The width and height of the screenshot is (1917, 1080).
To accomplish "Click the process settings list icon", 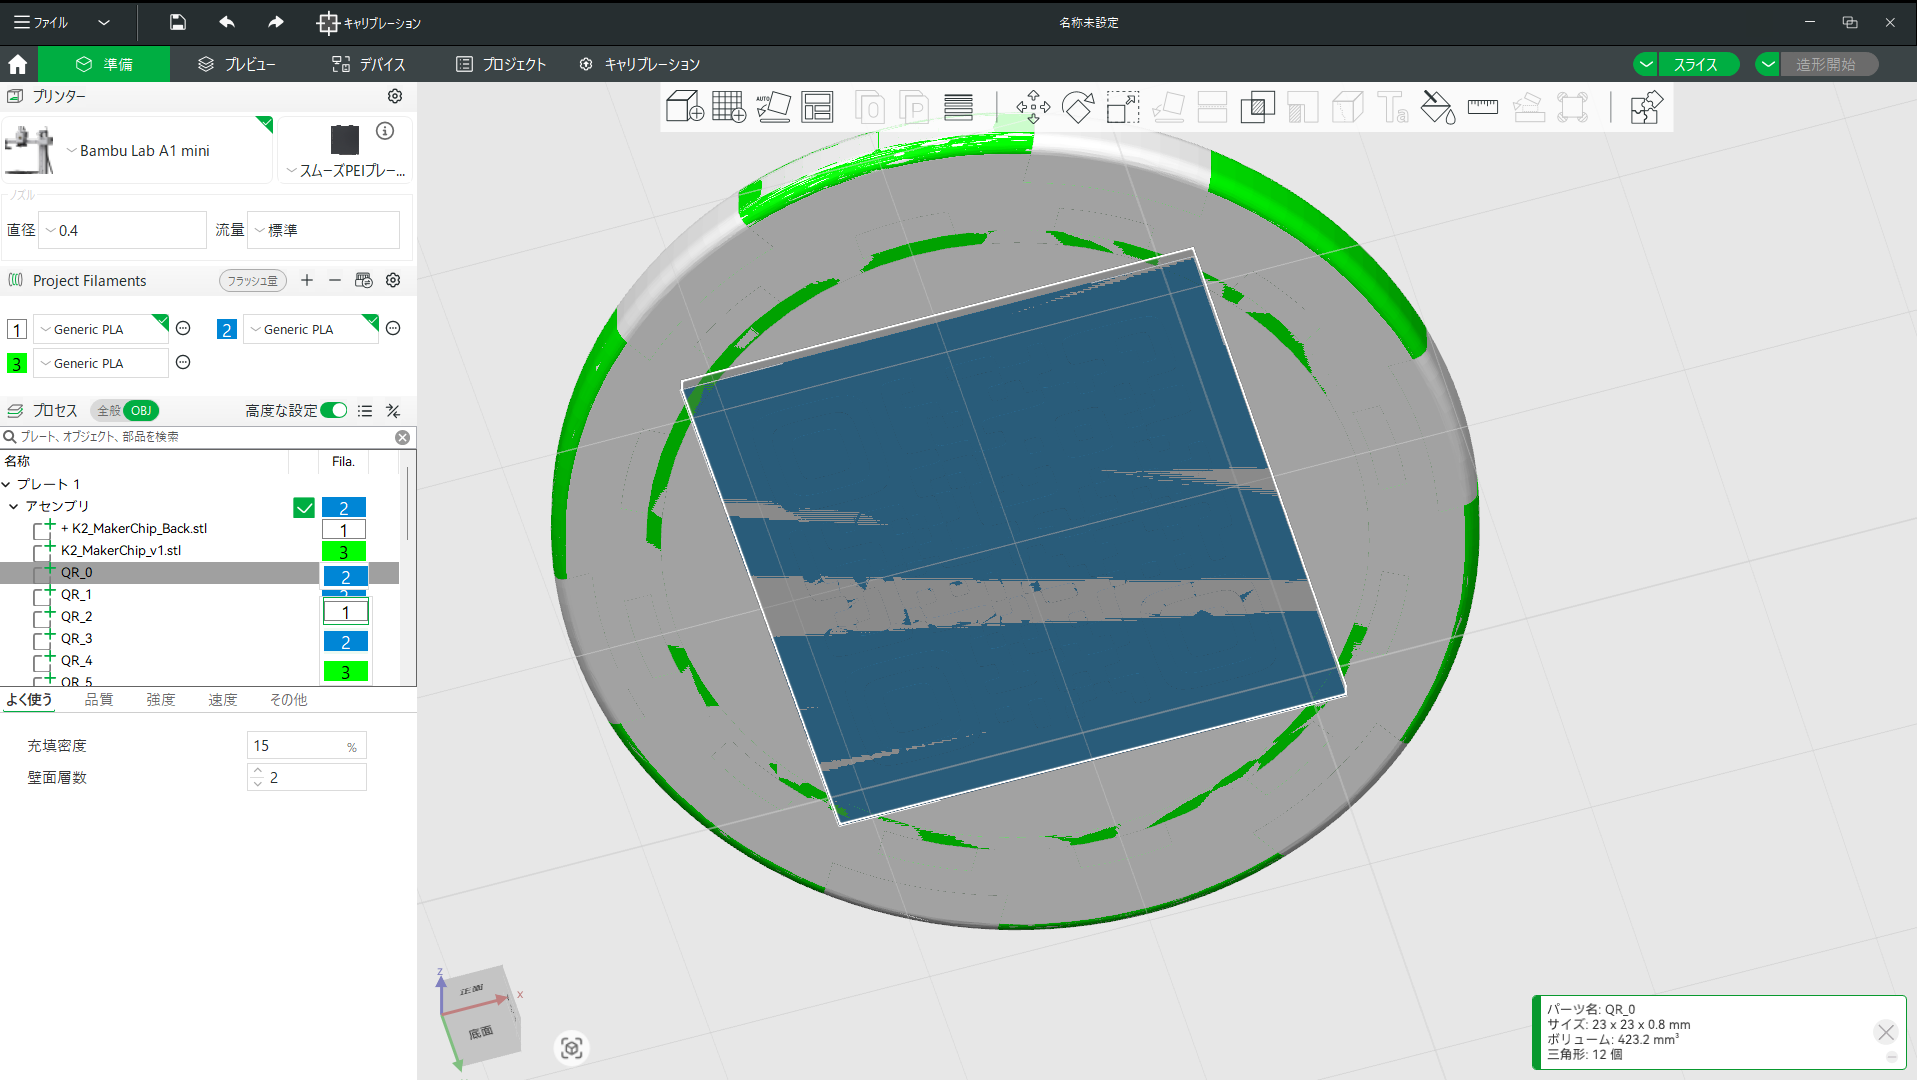I will pos(365,411).
